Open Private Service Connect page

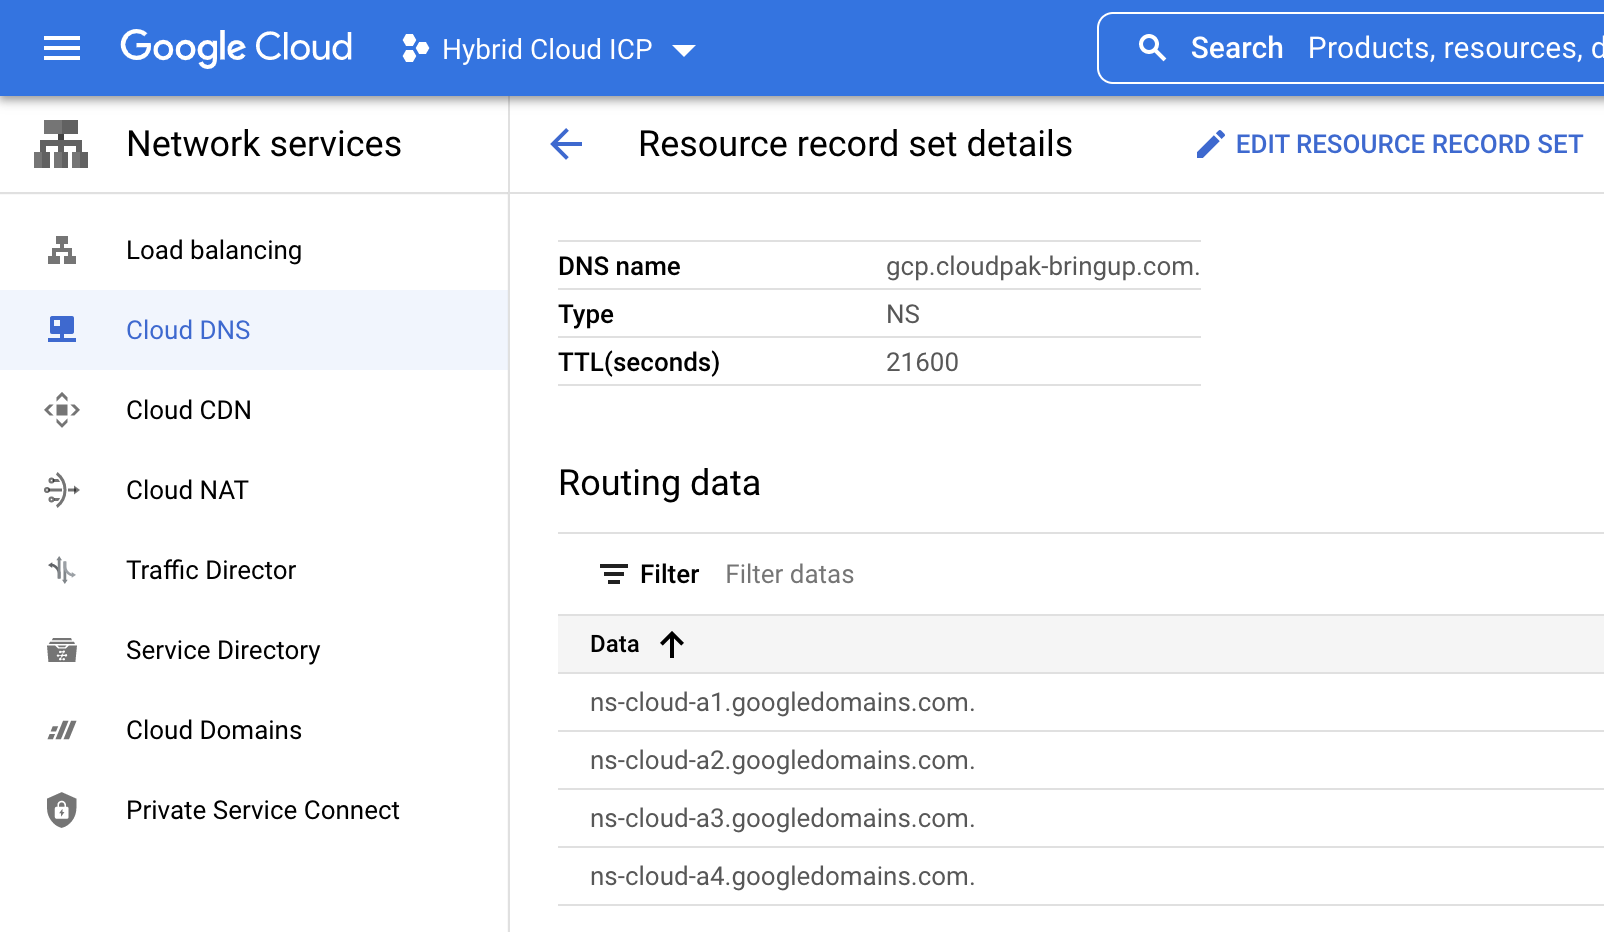254,810
